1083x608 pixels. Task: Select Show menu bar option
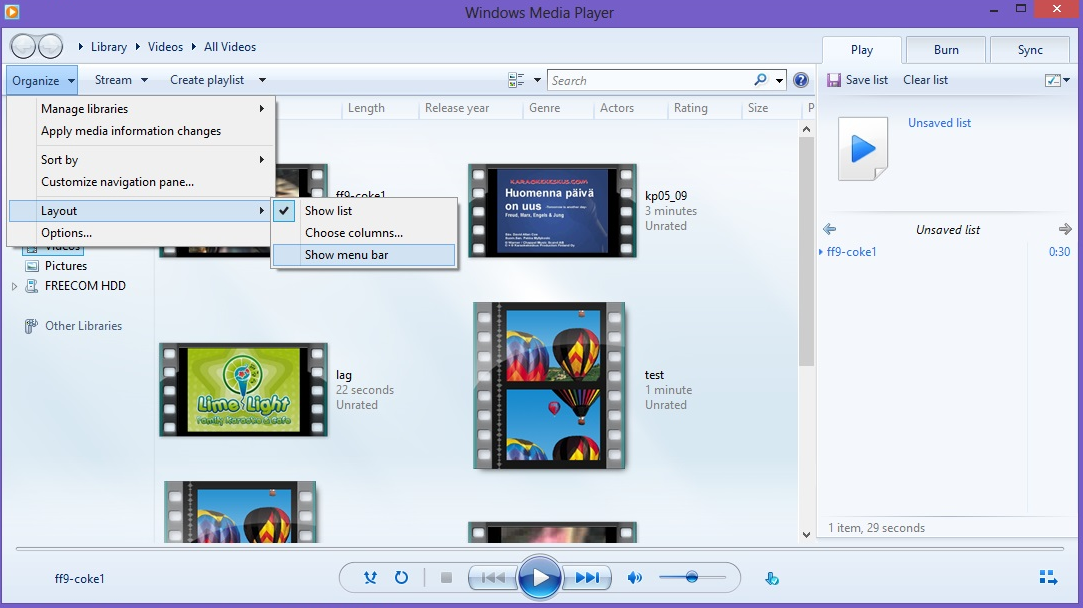[346, 255]
